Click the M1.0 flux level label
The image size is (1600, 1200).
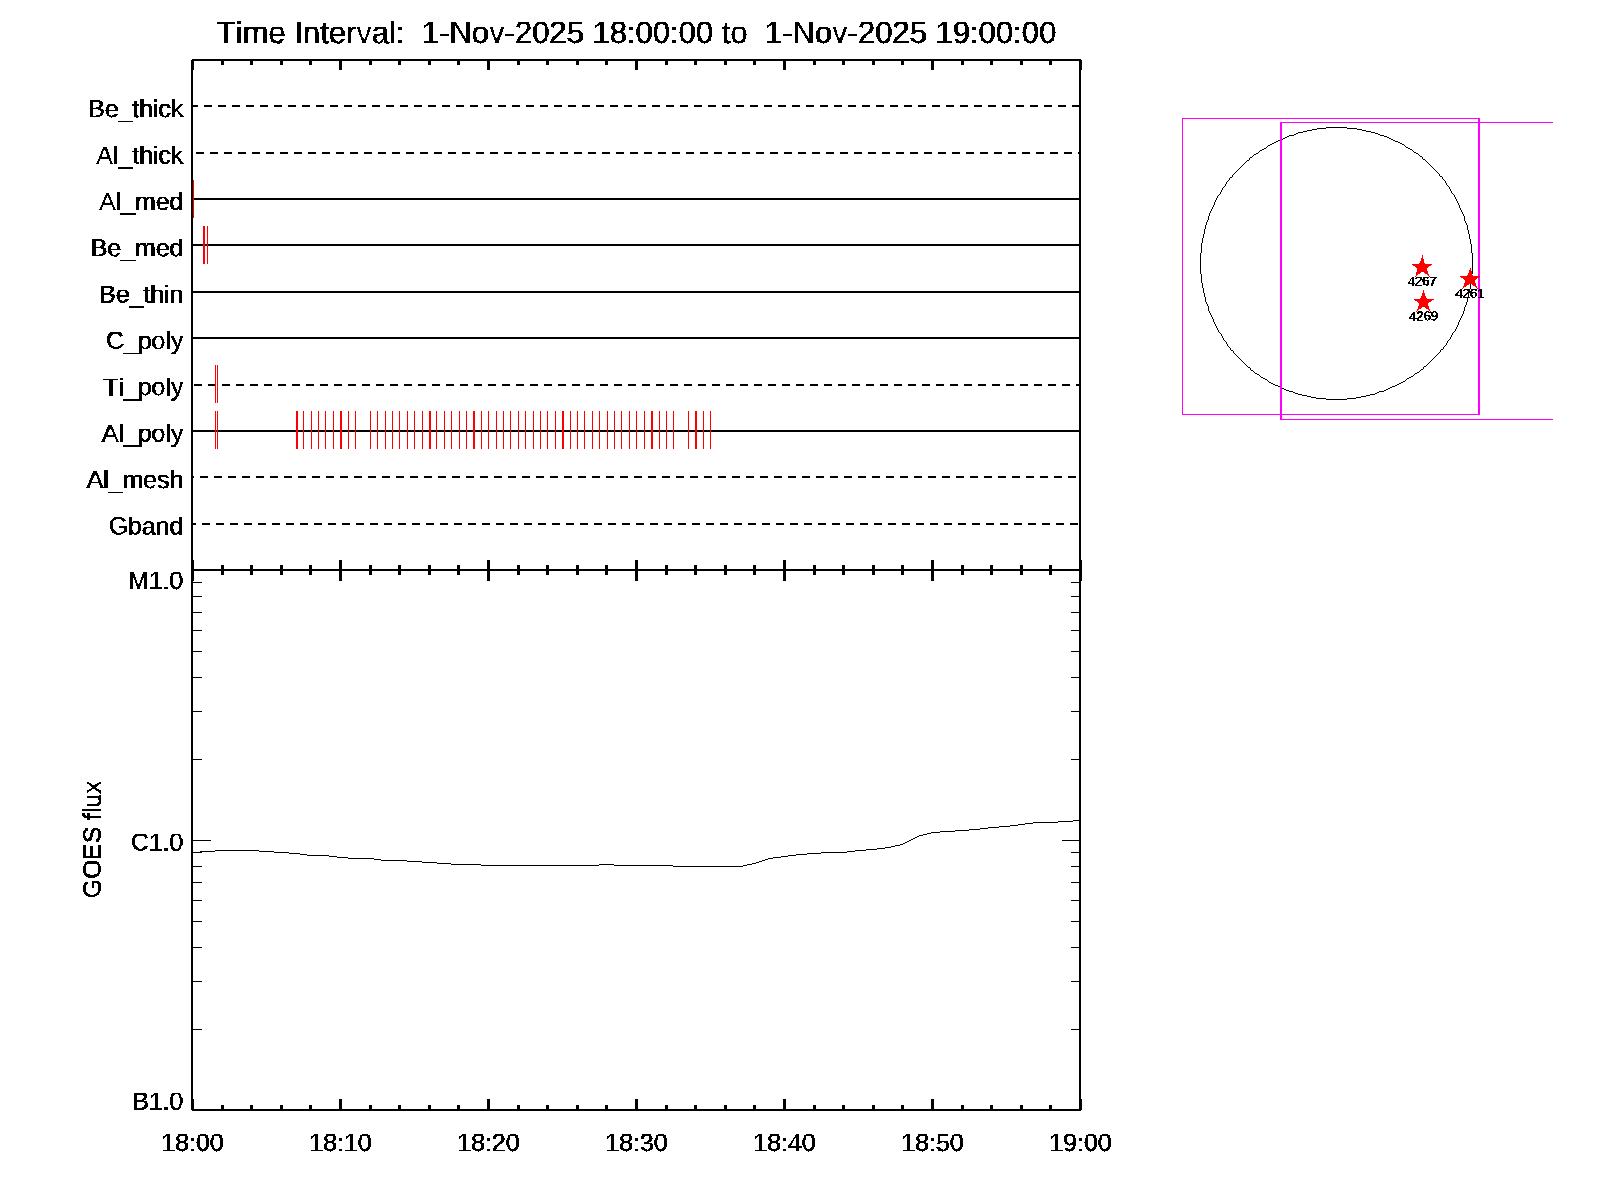(156, 581)
